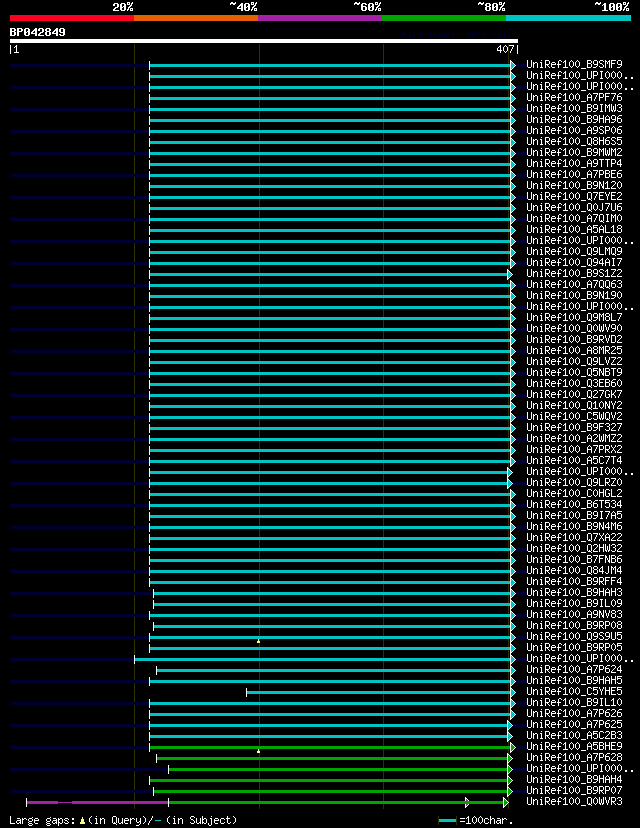Viewport: 640px width, 828px height.
Task: Click the UniRef100_A7QIM0 entry
Action: 574,219
